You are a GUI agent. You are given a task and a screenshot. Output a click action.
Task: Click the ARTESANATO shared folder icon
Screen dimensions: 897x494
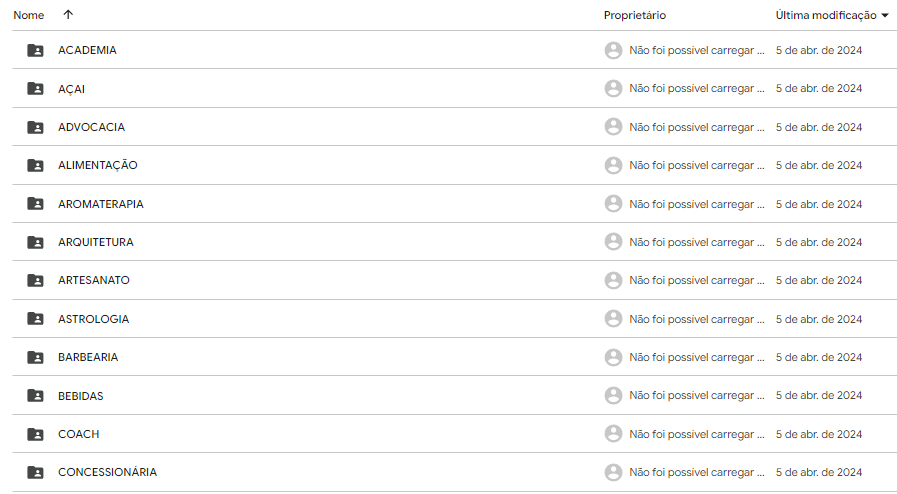35,281
